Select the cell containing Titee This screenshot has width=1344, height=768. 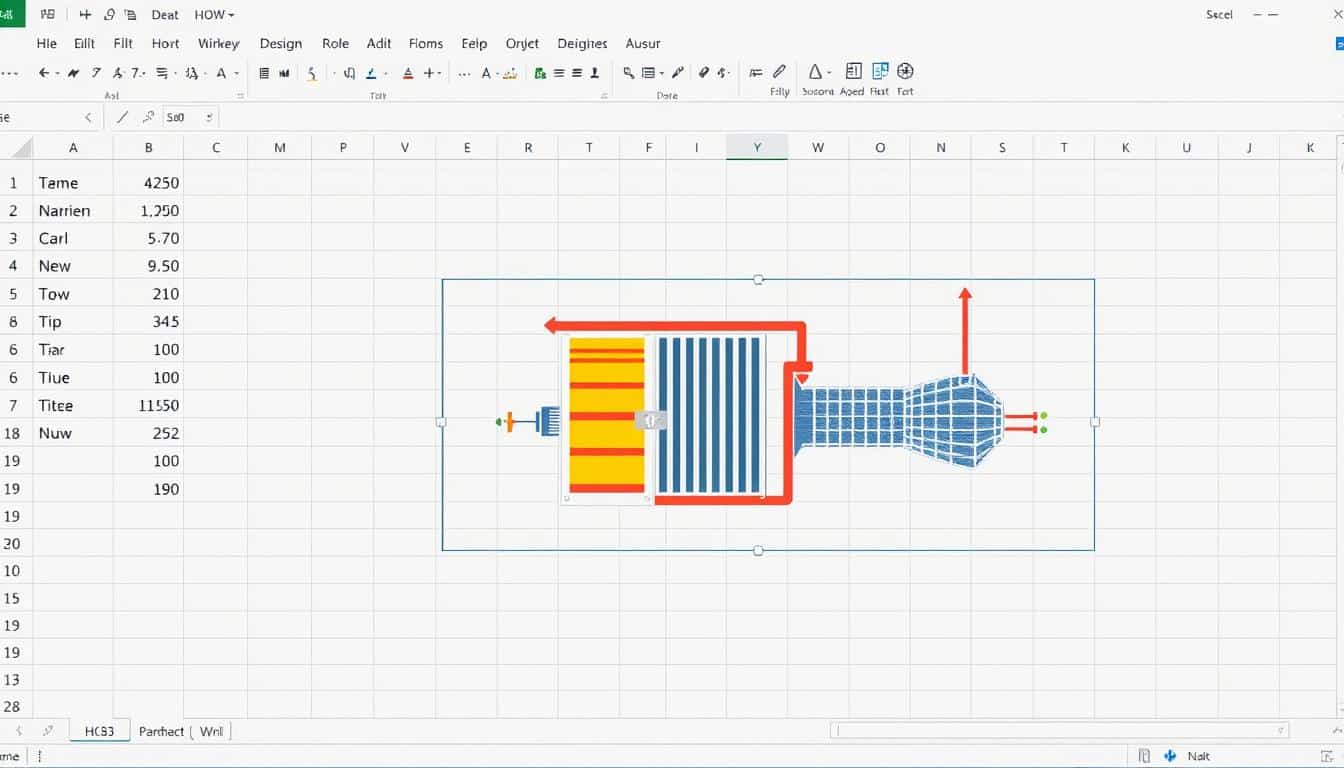click(73, 405)
